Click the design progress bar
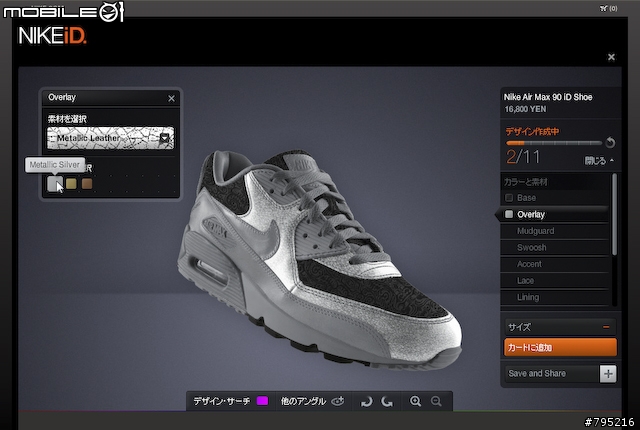This screenshot has height=430, width=640. coord(554,143)
